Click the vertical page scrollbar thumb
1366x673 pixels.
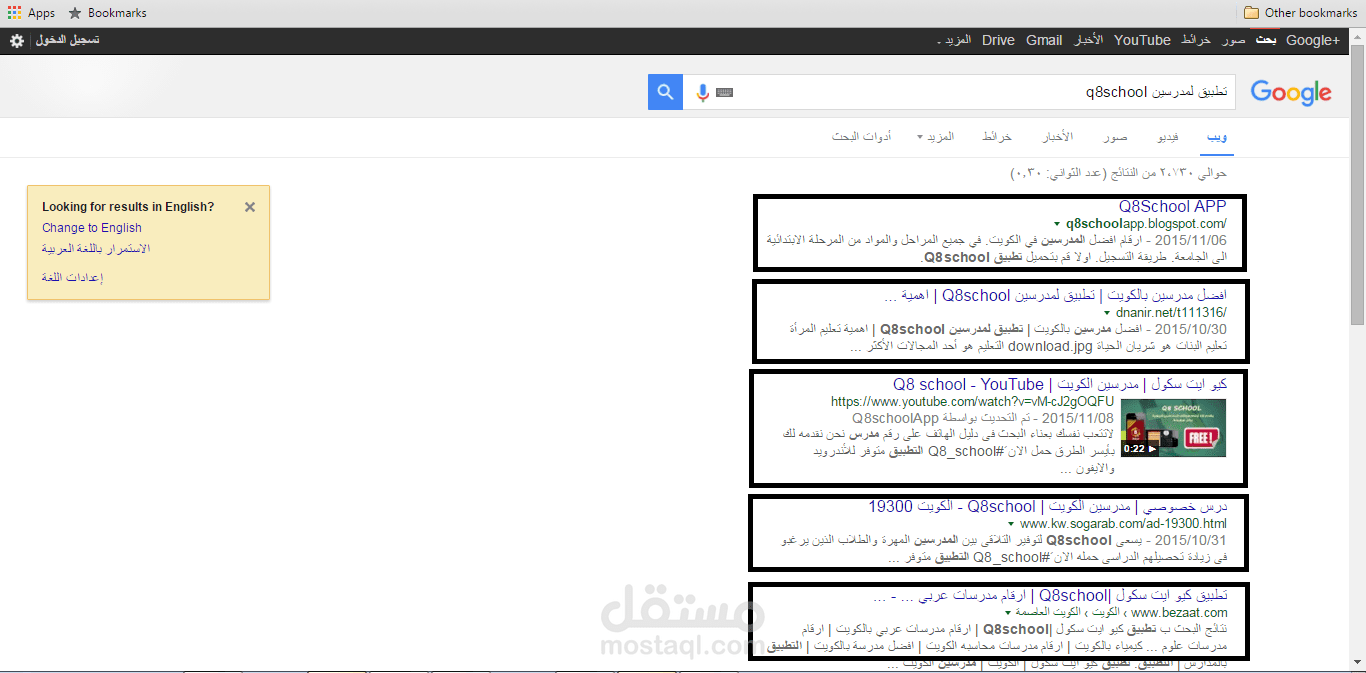[x=1357, y=184]
